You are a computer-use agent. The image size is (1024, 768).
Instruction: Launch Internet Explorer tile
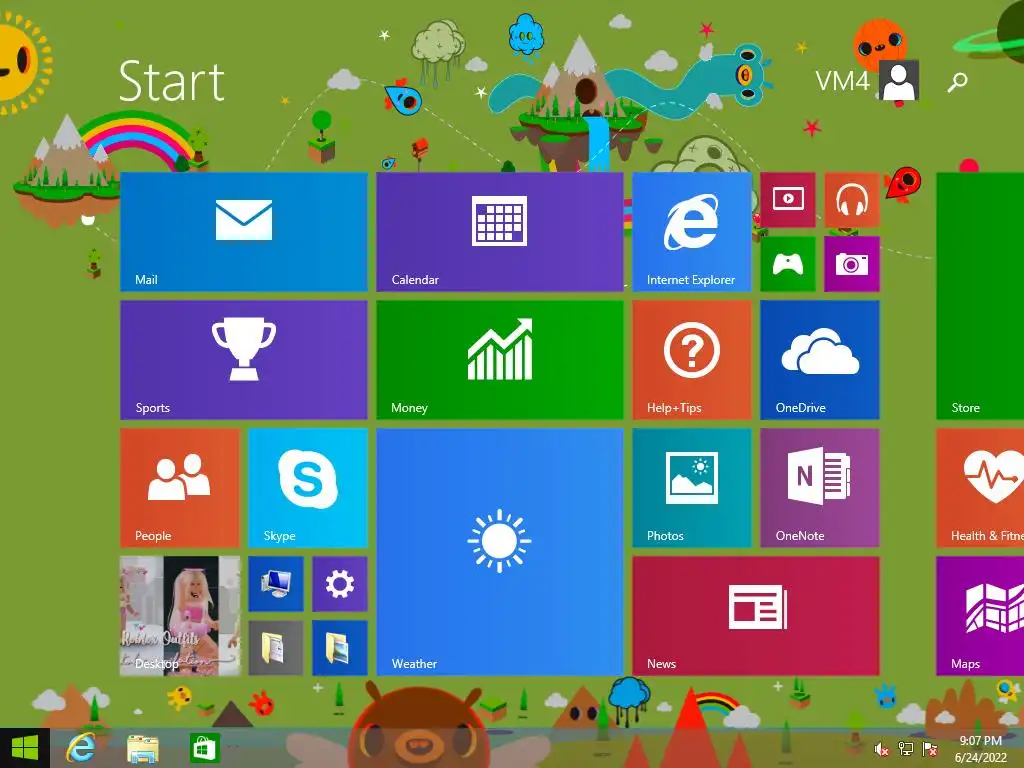point(692,232)
